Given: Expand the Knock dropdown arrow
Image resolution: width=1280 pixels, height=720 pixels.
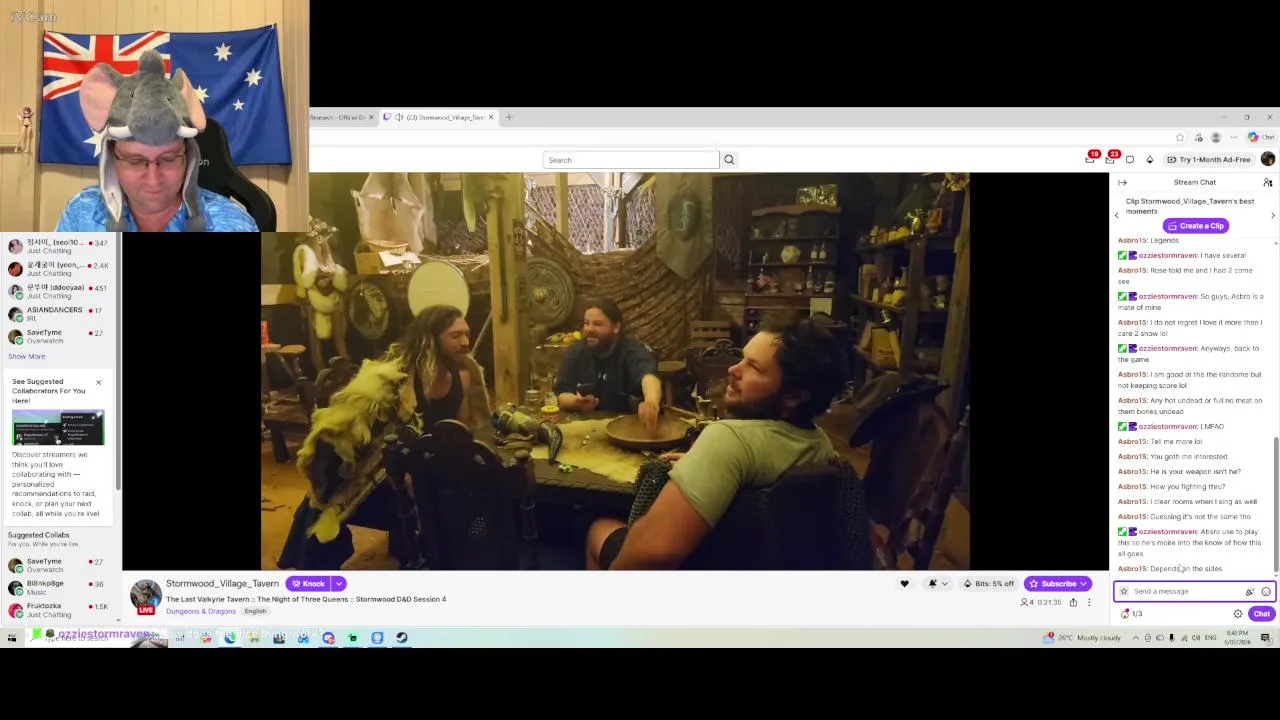Looking at the screenshot, I should [339, 584].
